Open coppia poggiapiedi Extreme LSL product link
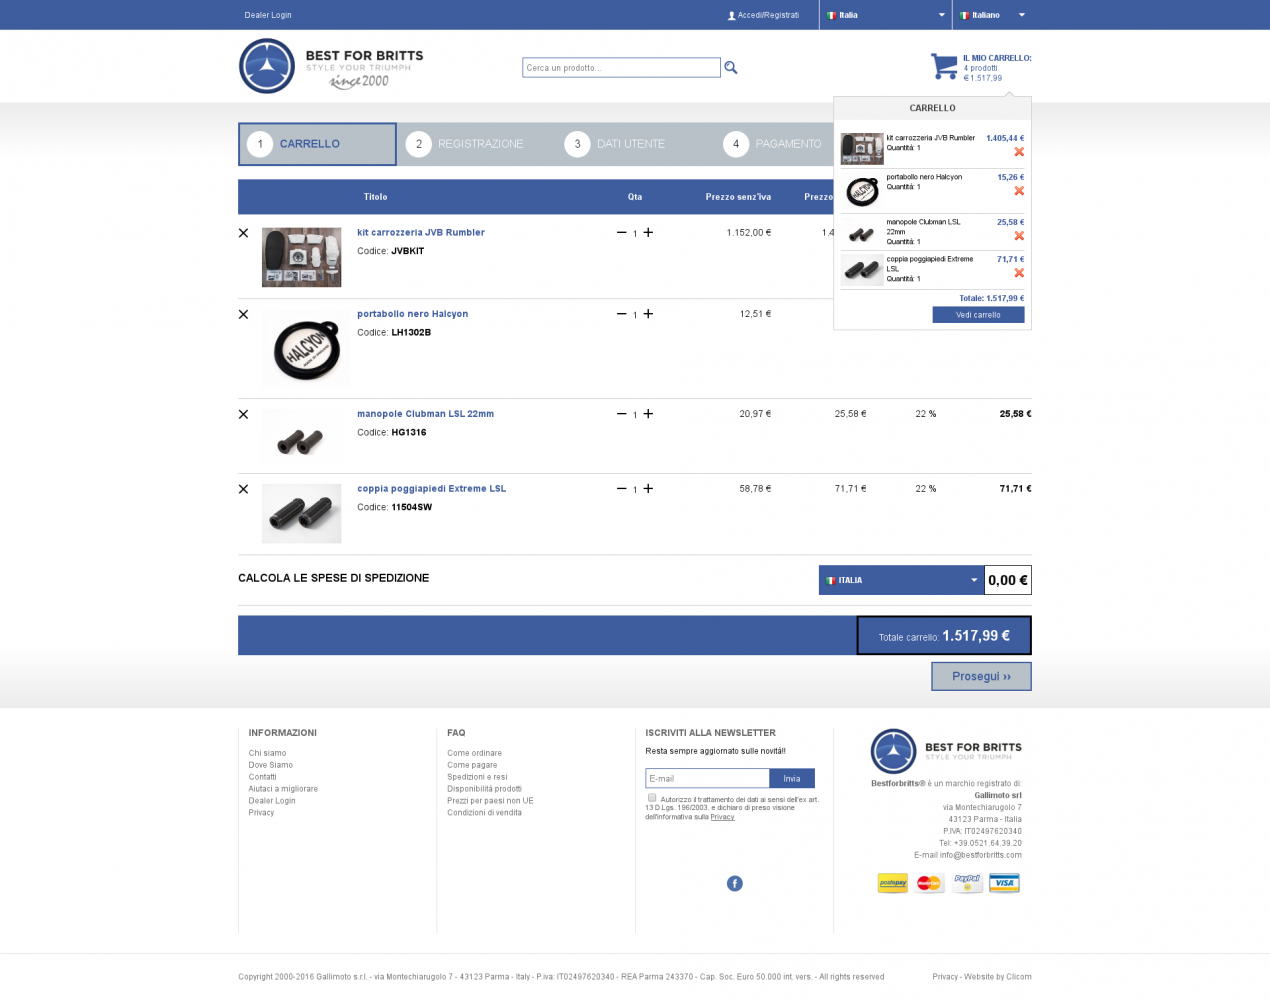This screenshot has width=1270, height=1000. [x=431, y=489]
